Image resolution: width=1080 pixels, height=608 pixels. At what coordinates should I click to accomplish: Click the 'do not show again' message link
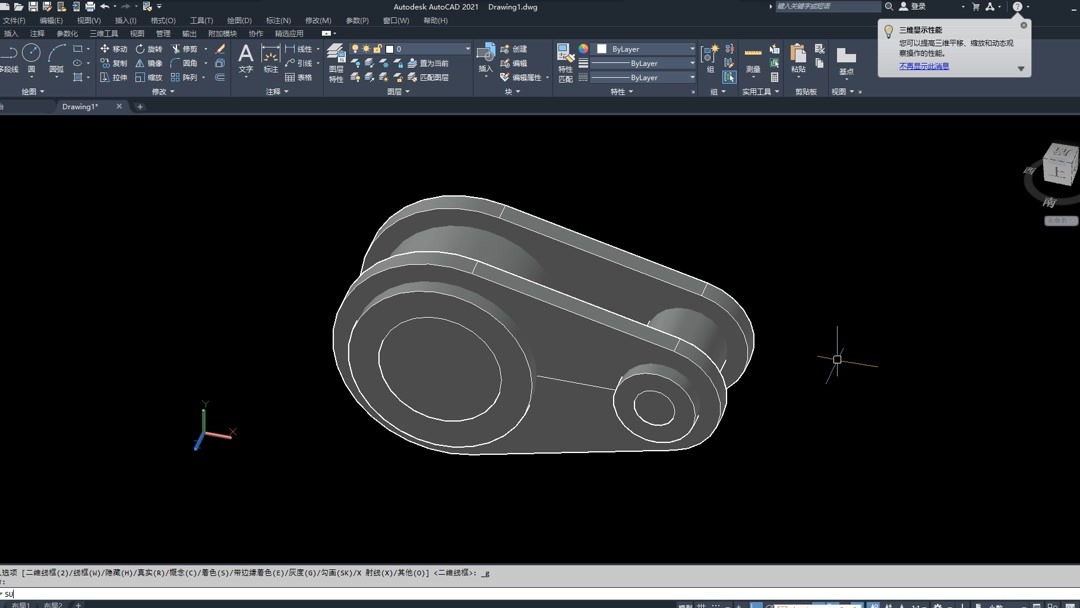tap(923, 66)
